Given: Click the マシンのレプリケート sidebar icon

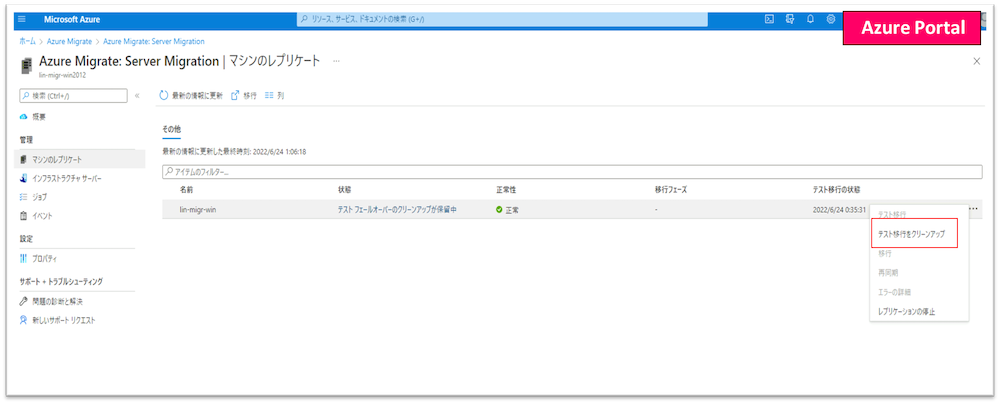Looking at the screenshot, I should coord(24,160).
